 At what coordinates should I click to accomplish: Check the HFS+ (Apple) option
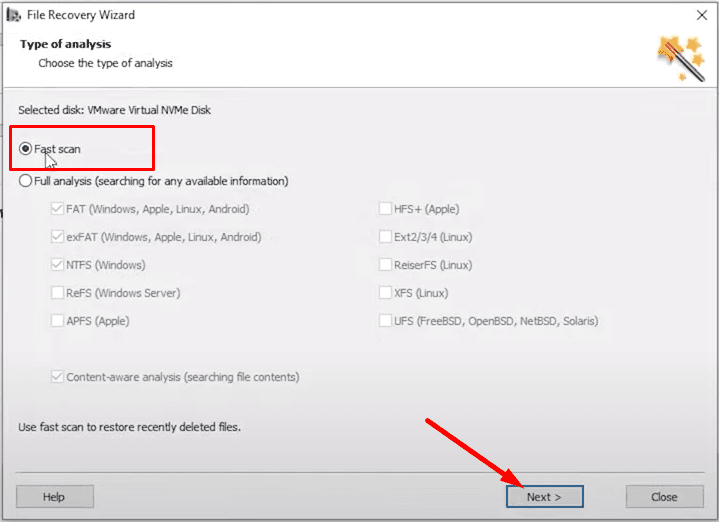tap(385, 209)
